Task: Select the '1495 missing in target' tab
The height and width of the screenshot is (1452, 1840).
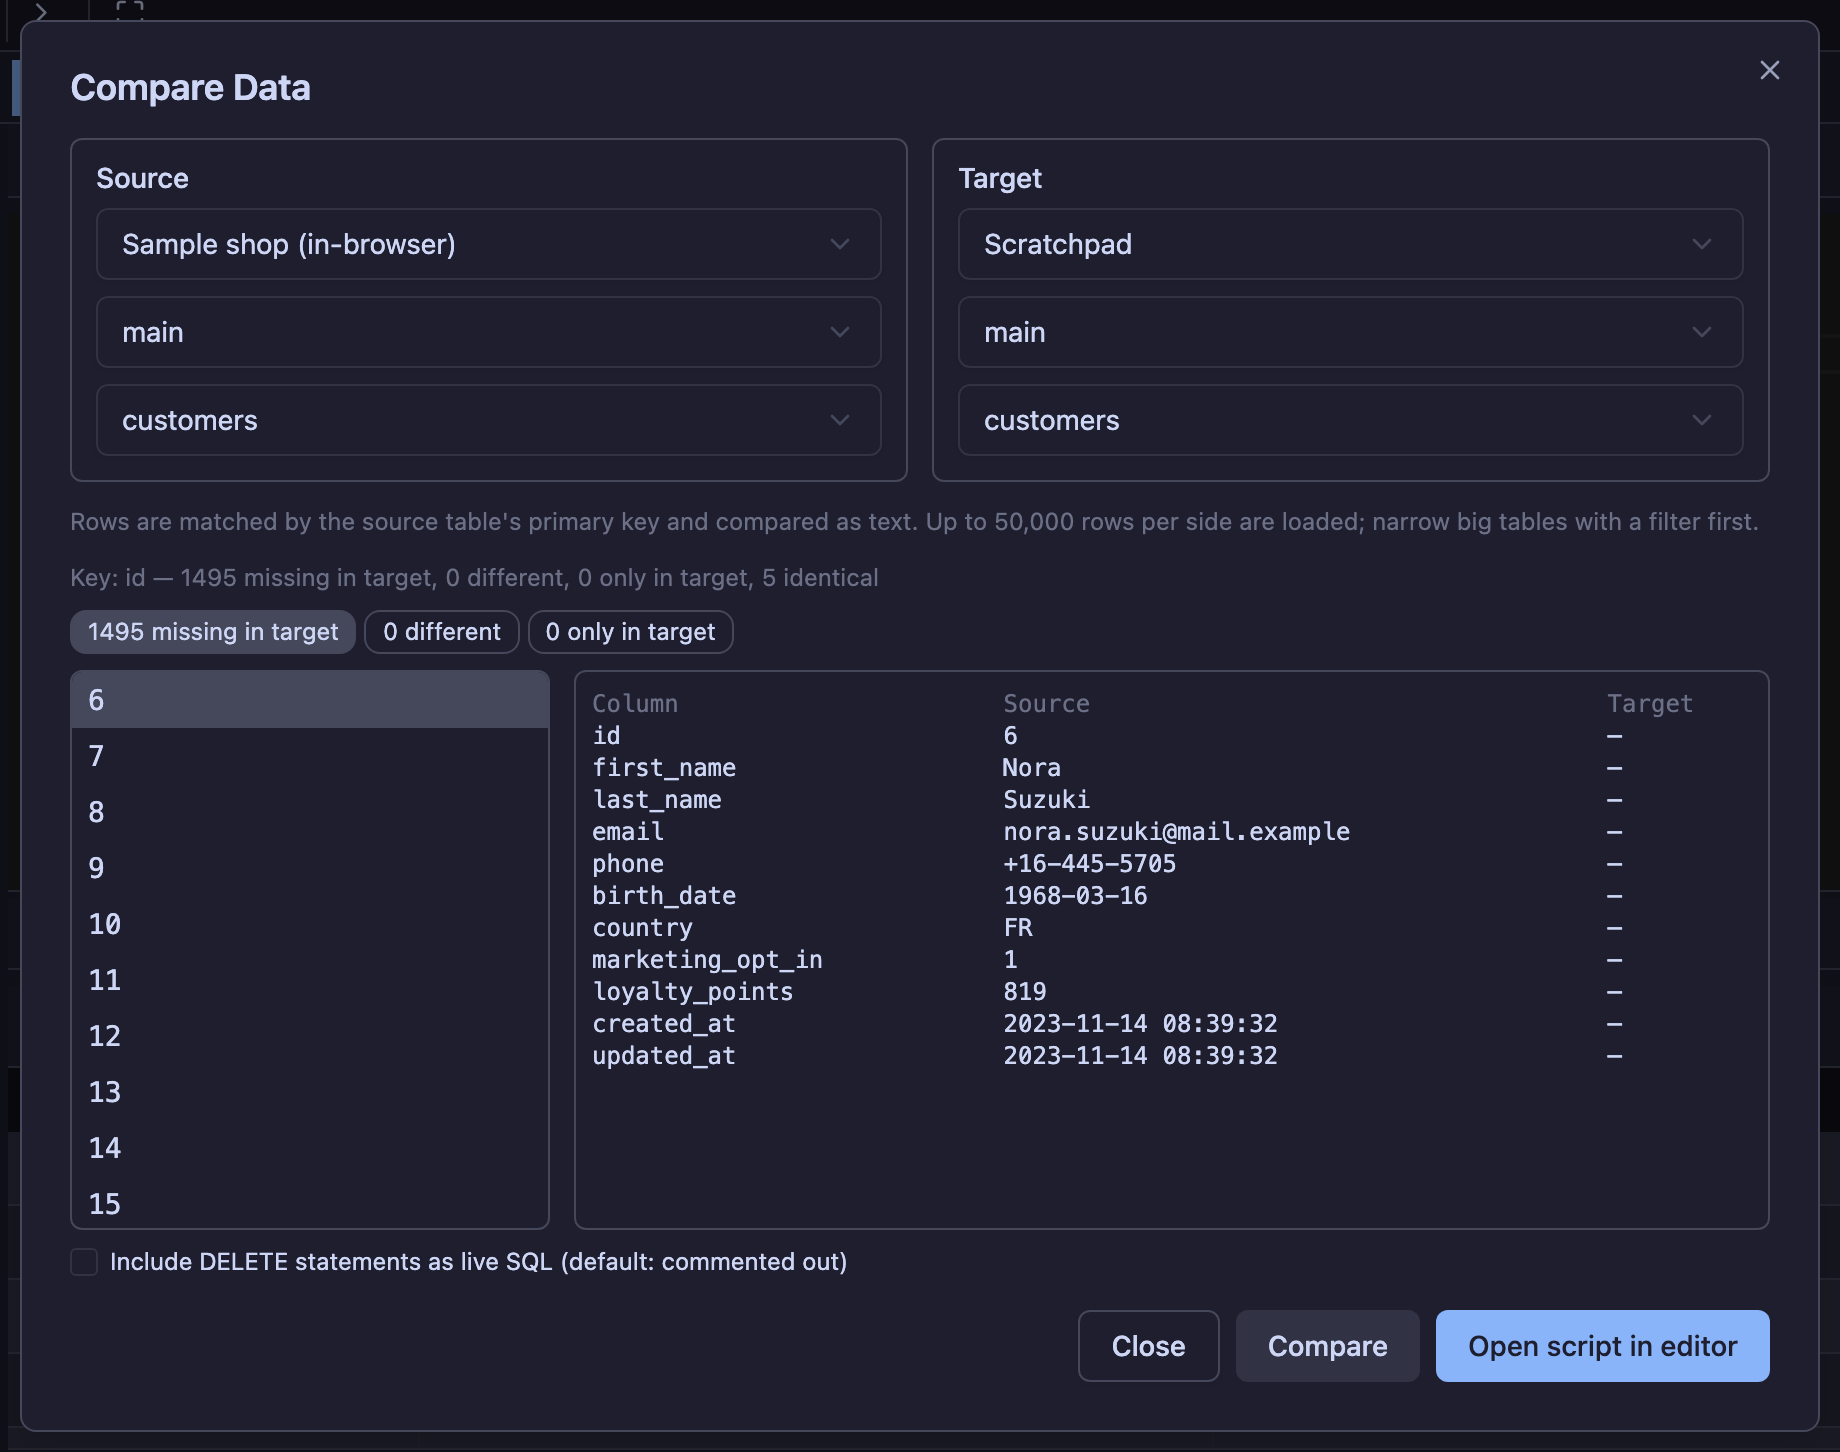Action: tap(213, 632)
